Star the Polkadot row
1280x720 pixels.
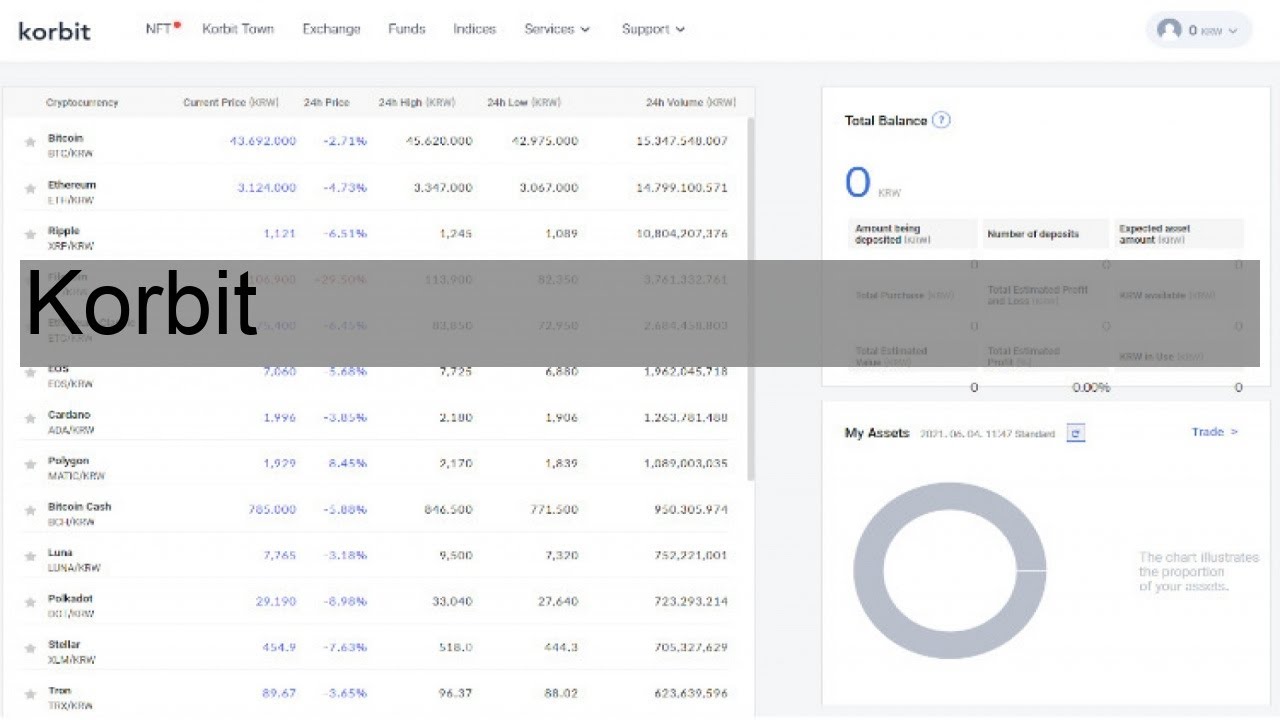tap(30, 602)
